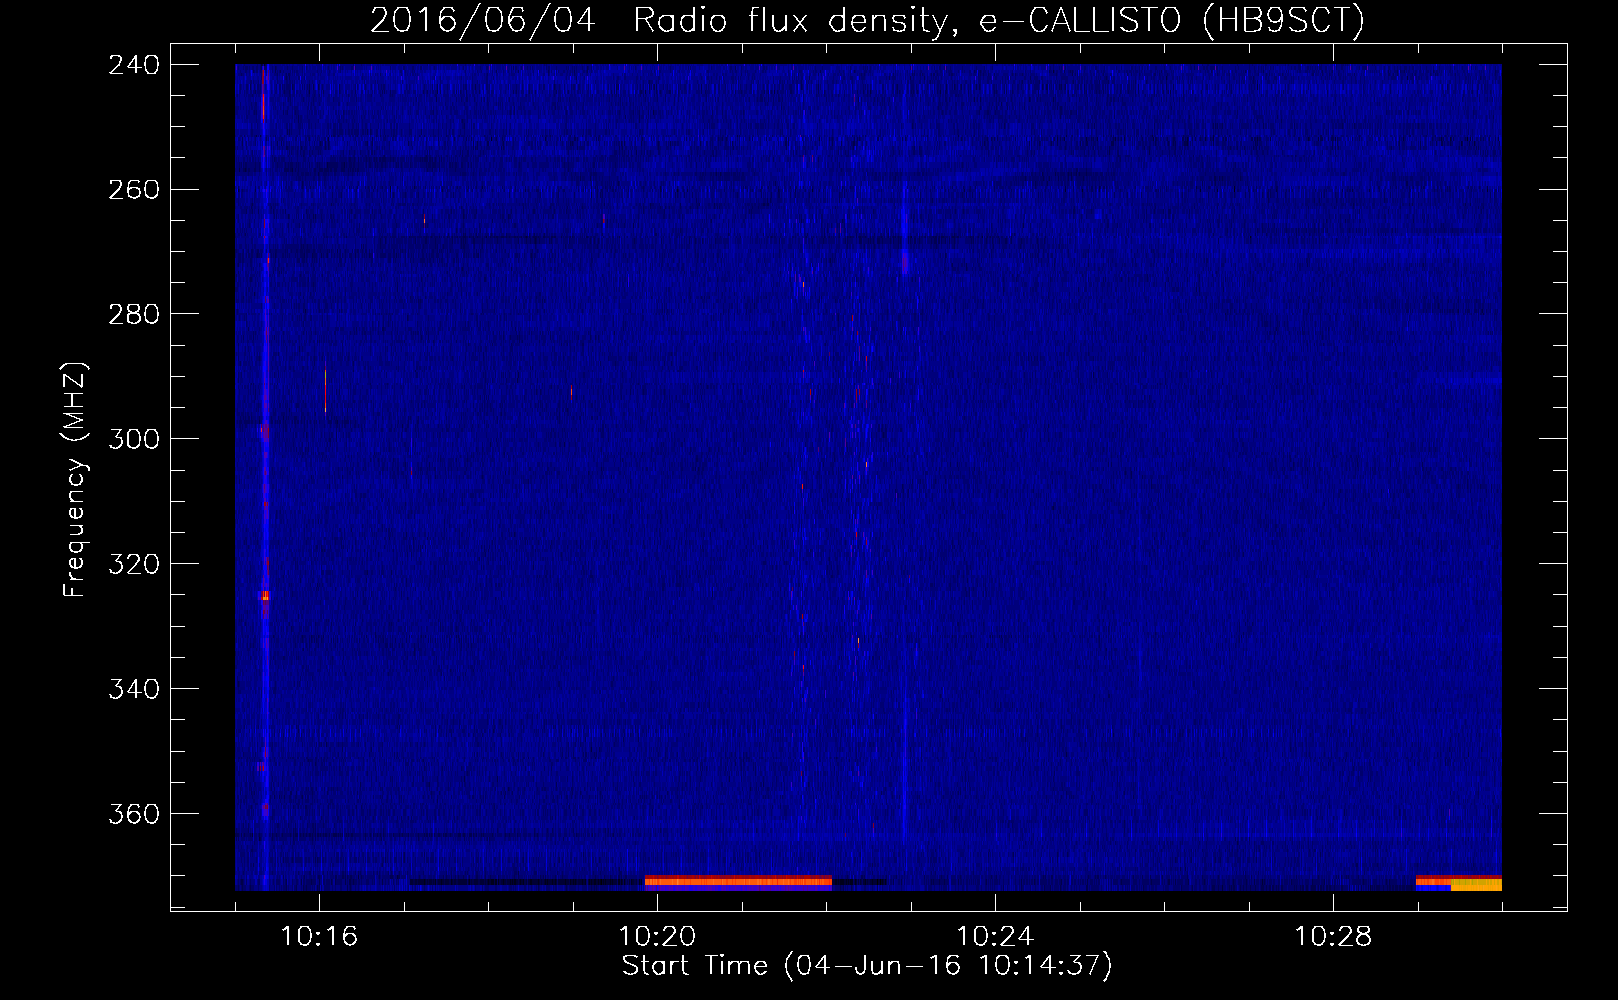Click the orange block at the bottom right of the spectrogram
Viewport: 1618px width, 1000px height.
click(1476, 885)
